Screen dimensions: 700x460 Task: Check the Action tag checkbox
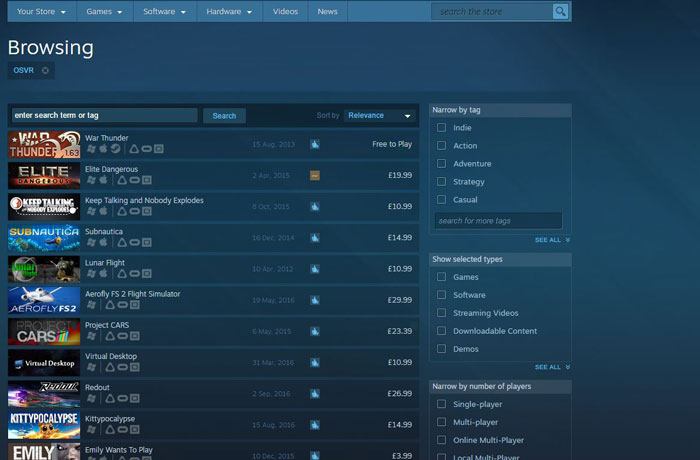(442, 146)
